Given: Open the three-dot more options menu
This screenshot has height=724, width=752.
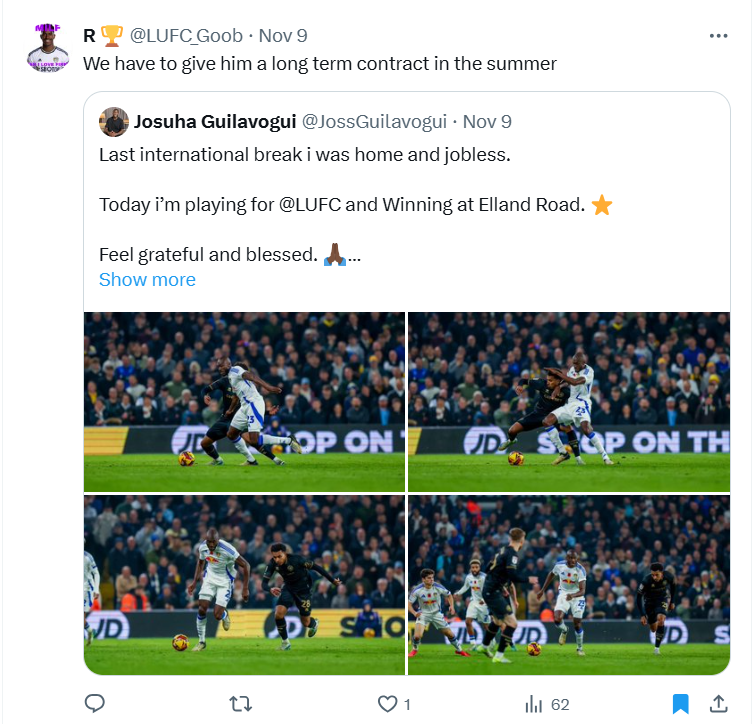Looking at the screenshot, I should (718, 36).
